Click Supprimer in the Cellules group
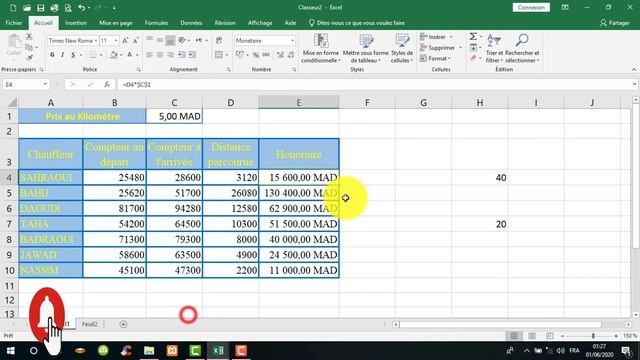 coord(440,48)
